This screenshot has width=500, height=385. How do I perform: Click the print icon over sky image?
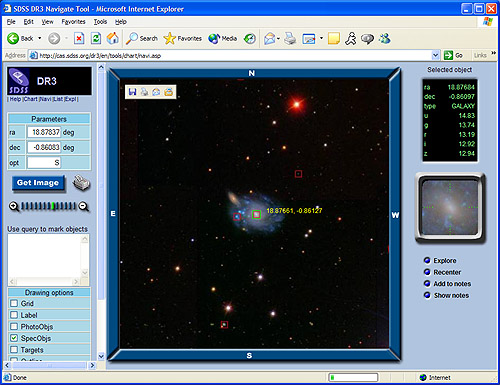click(144, 92)
